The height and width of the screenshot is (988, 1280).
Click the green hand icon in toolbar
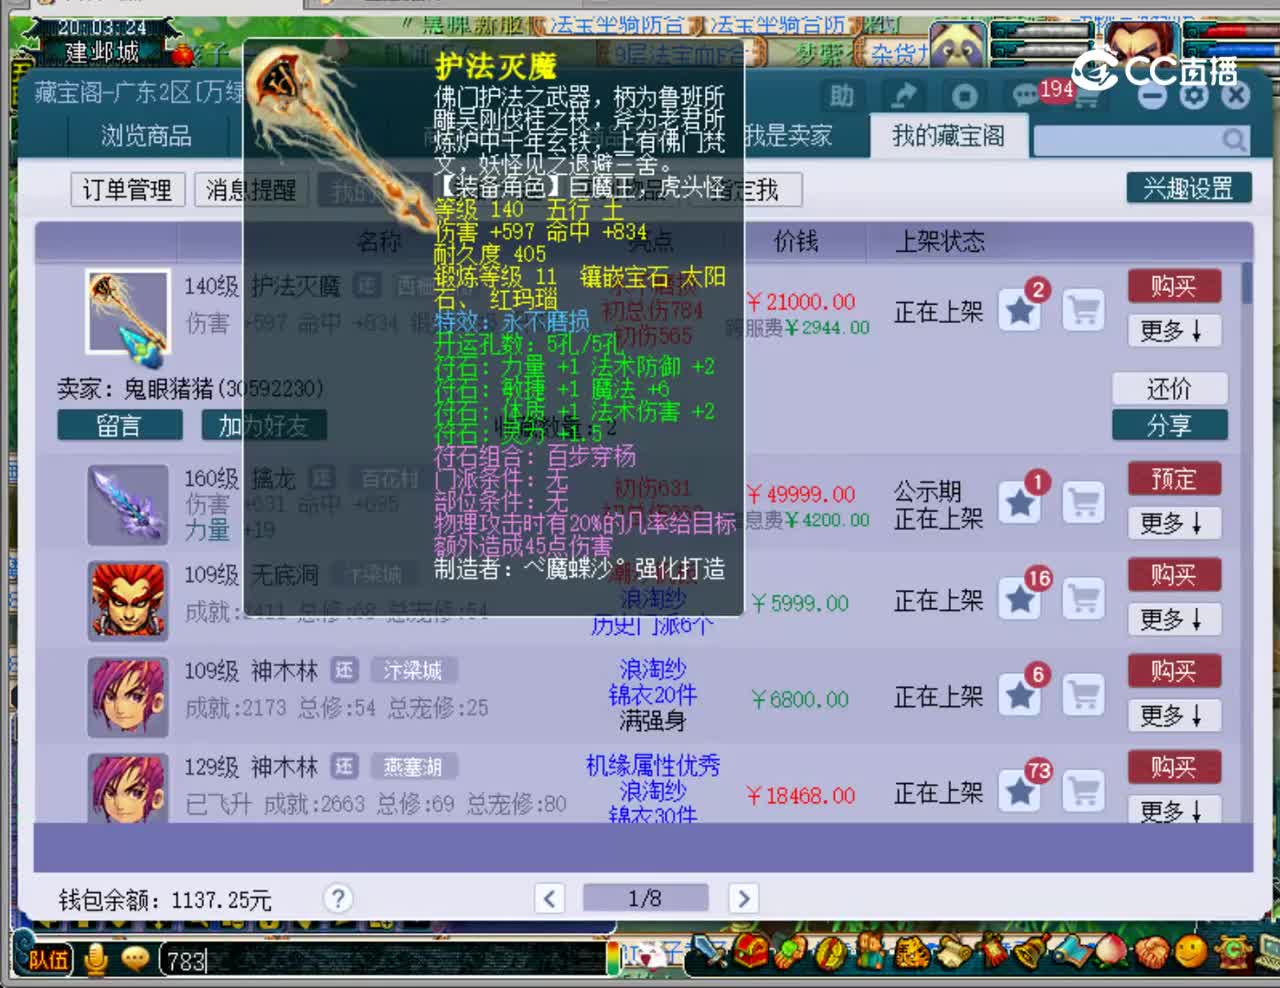click(x=790, y=950)
